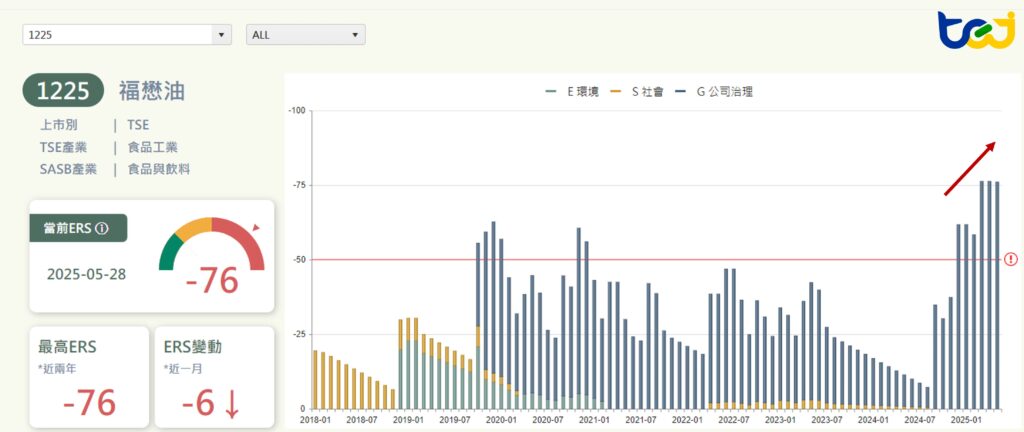The image size is (1024, 432).
Task: Click the TEJ logo
Action: (976, 31)
